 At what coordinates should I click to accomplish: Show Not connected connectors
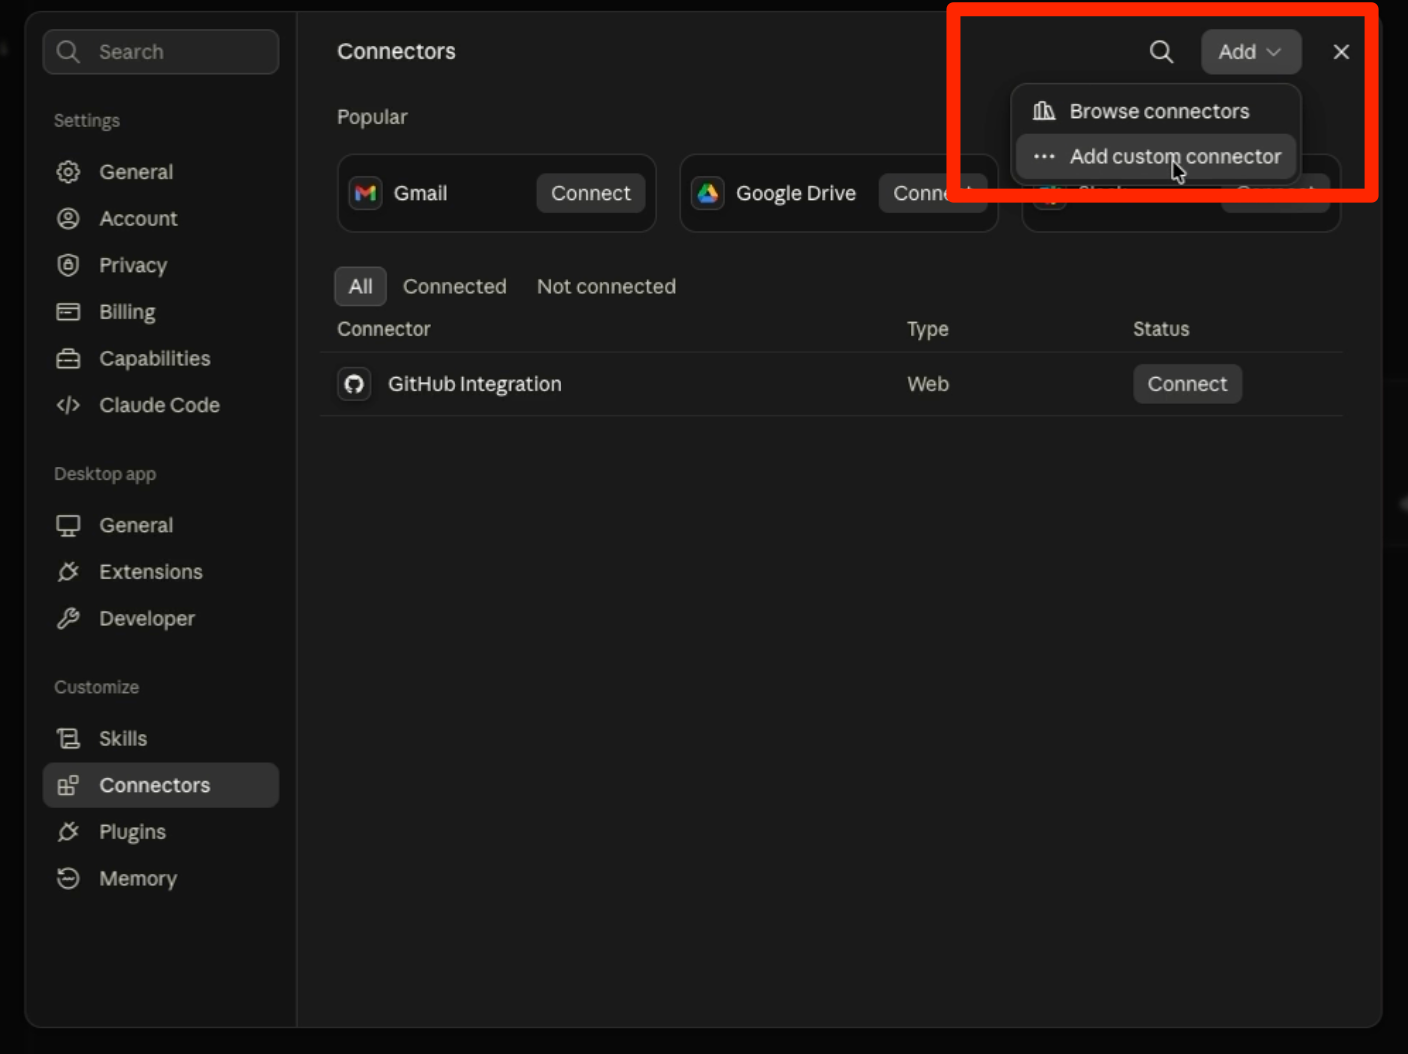point(607,287)
